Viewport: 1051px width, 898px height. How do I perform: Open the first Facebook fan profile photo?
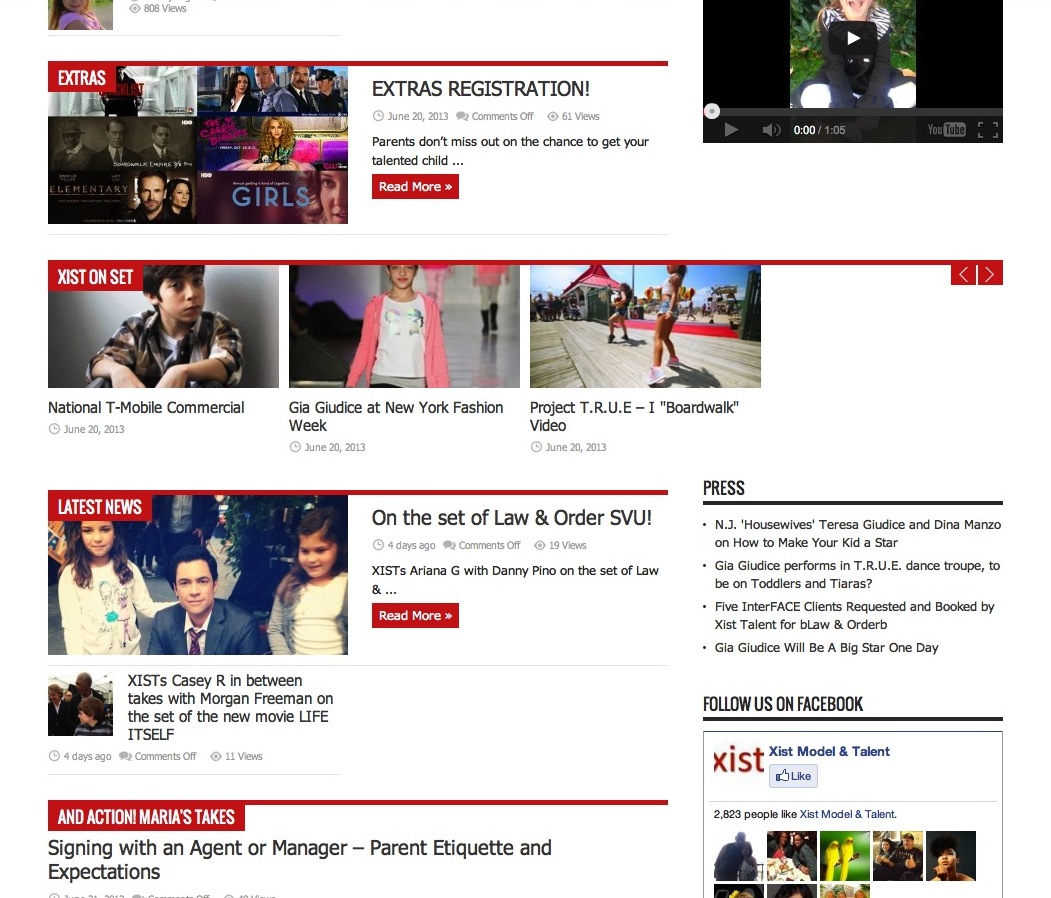(x=739, y=856)
